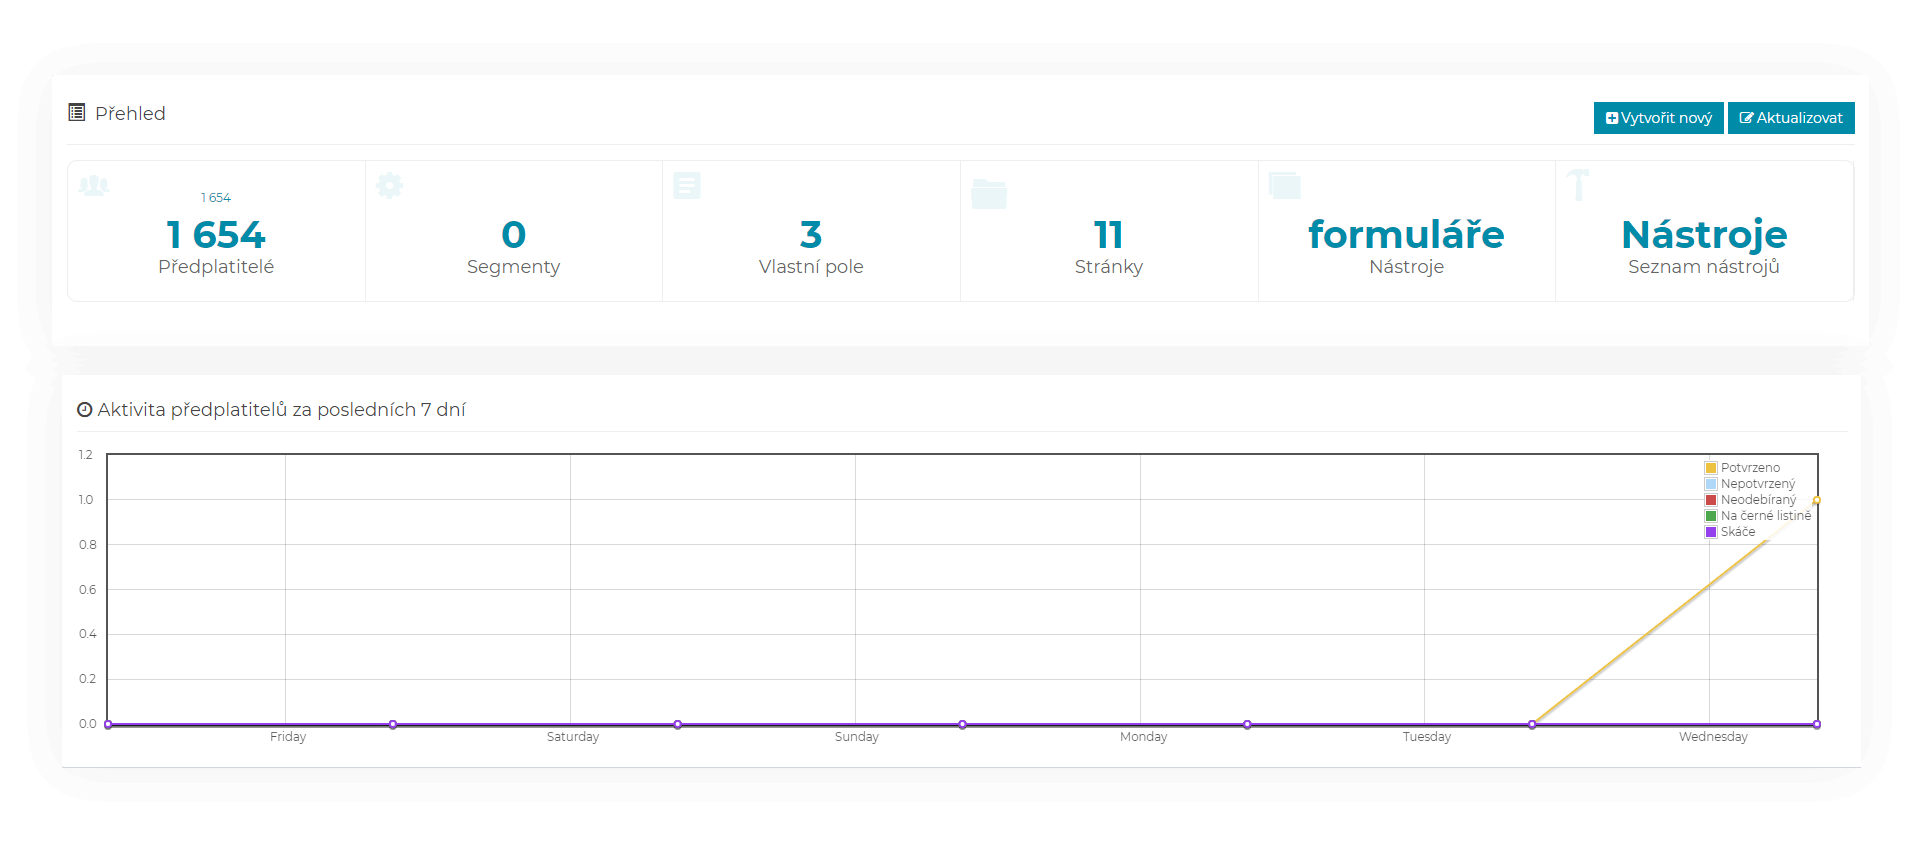Click the Potvrzeno yellow legend swatch

pos(1711,468)
